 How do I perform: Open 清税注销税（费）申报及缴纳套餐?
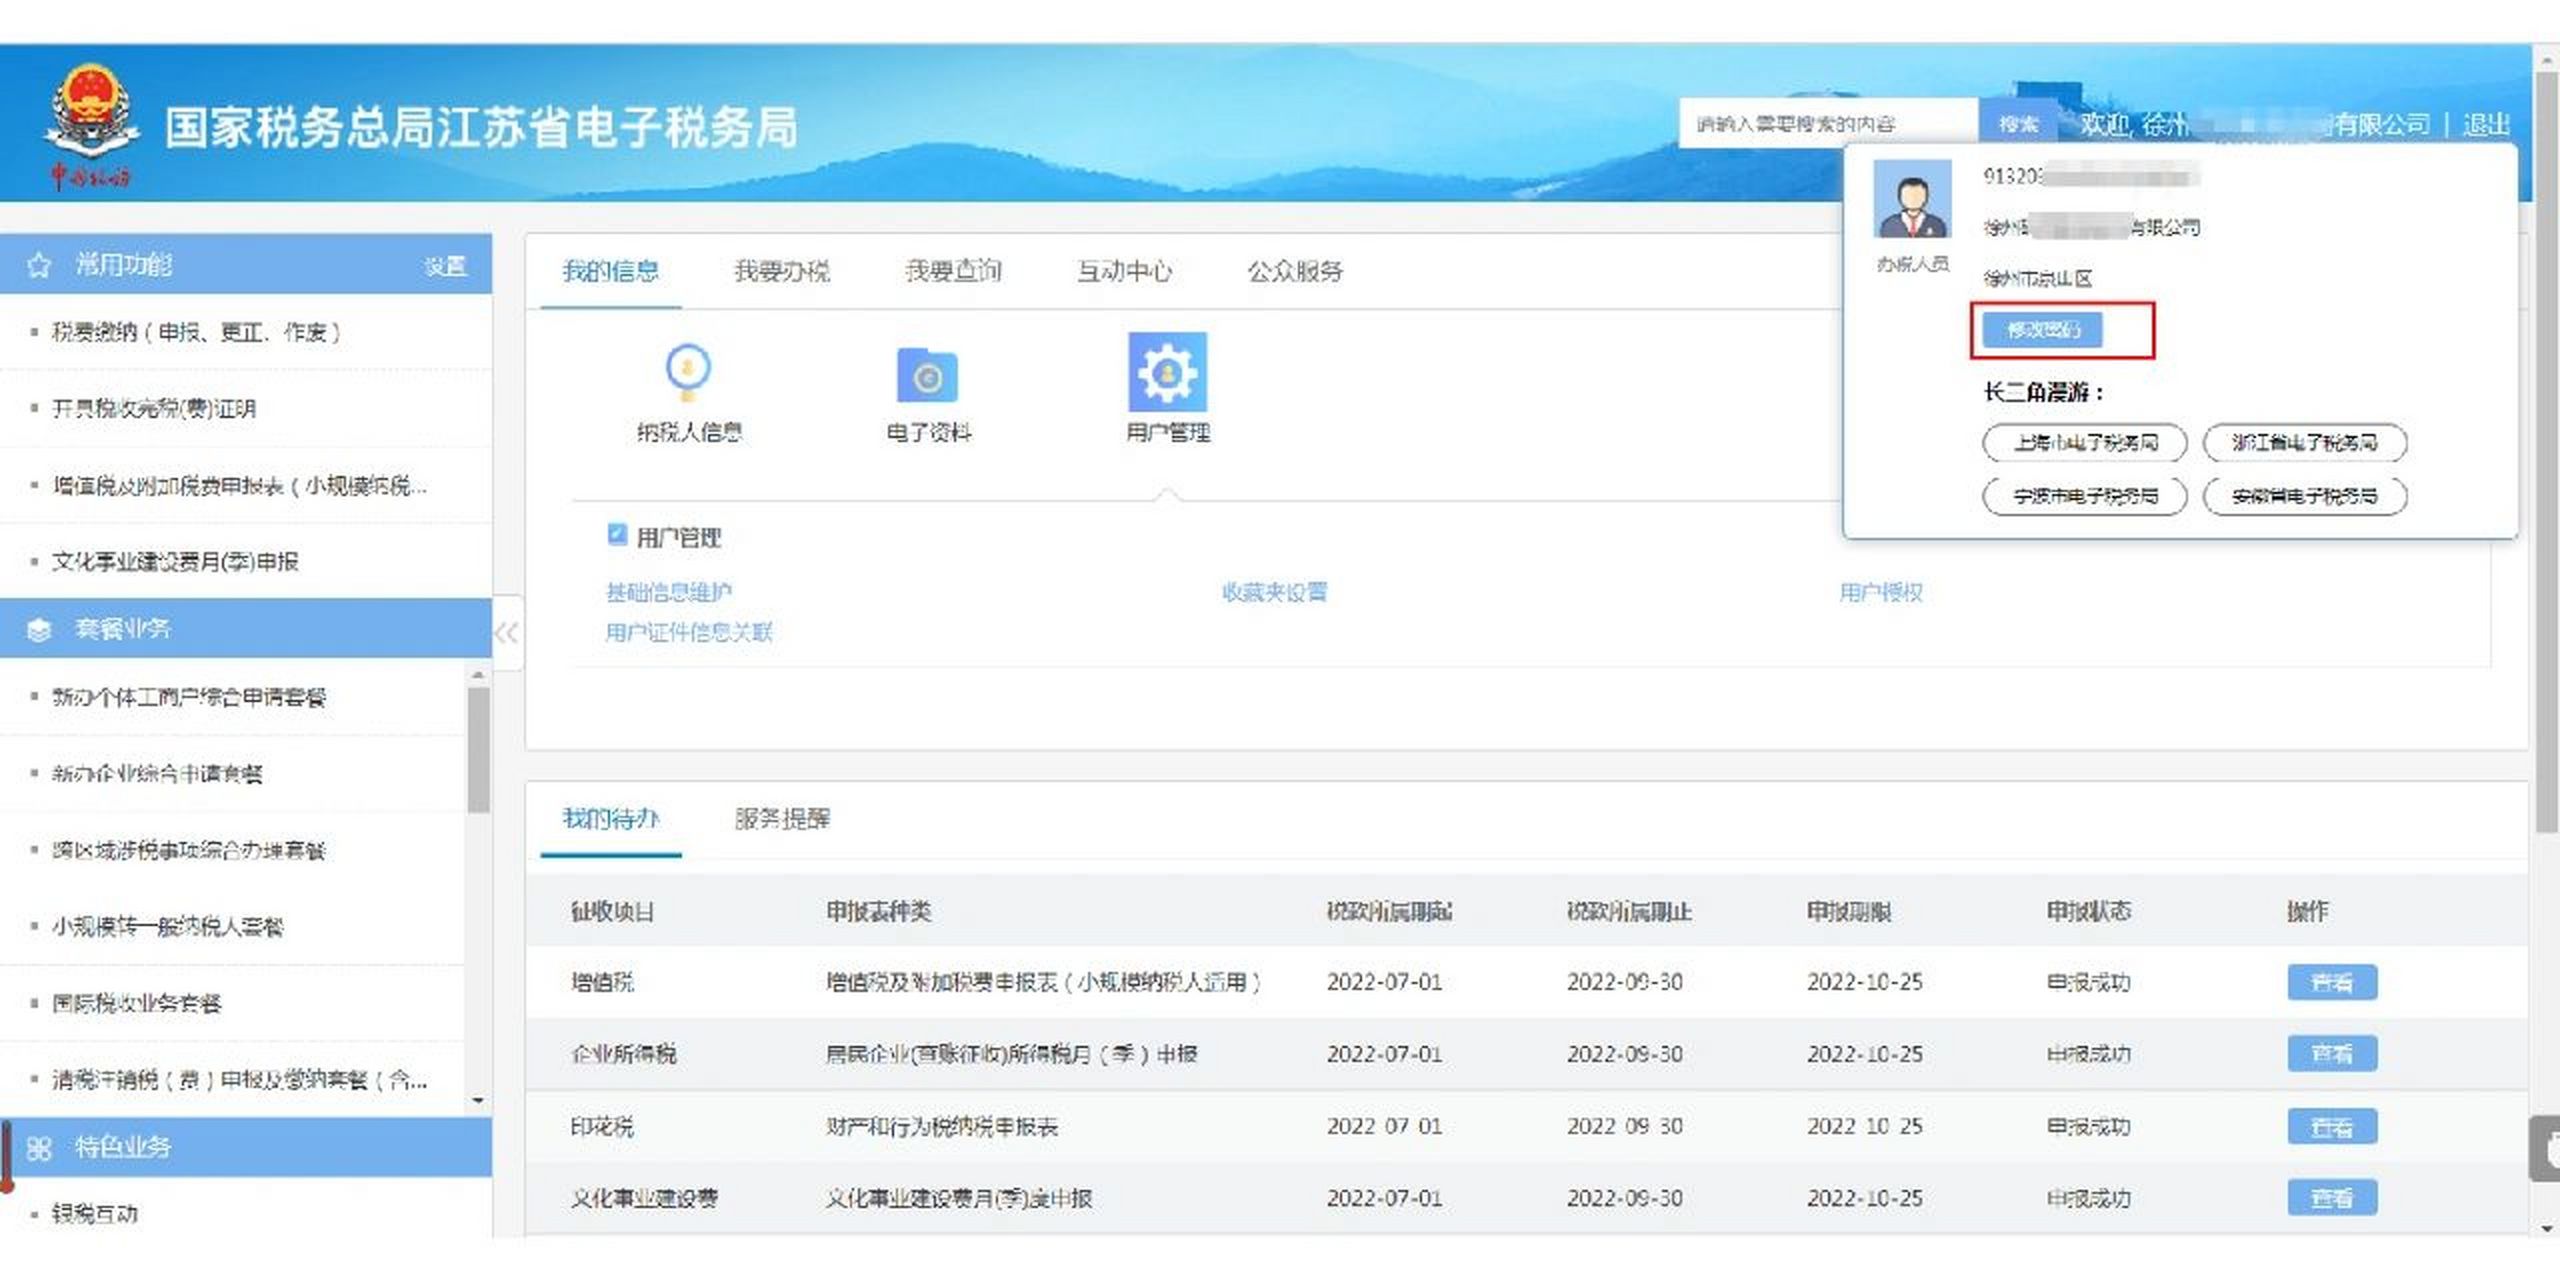click(x=240, y=1079)
